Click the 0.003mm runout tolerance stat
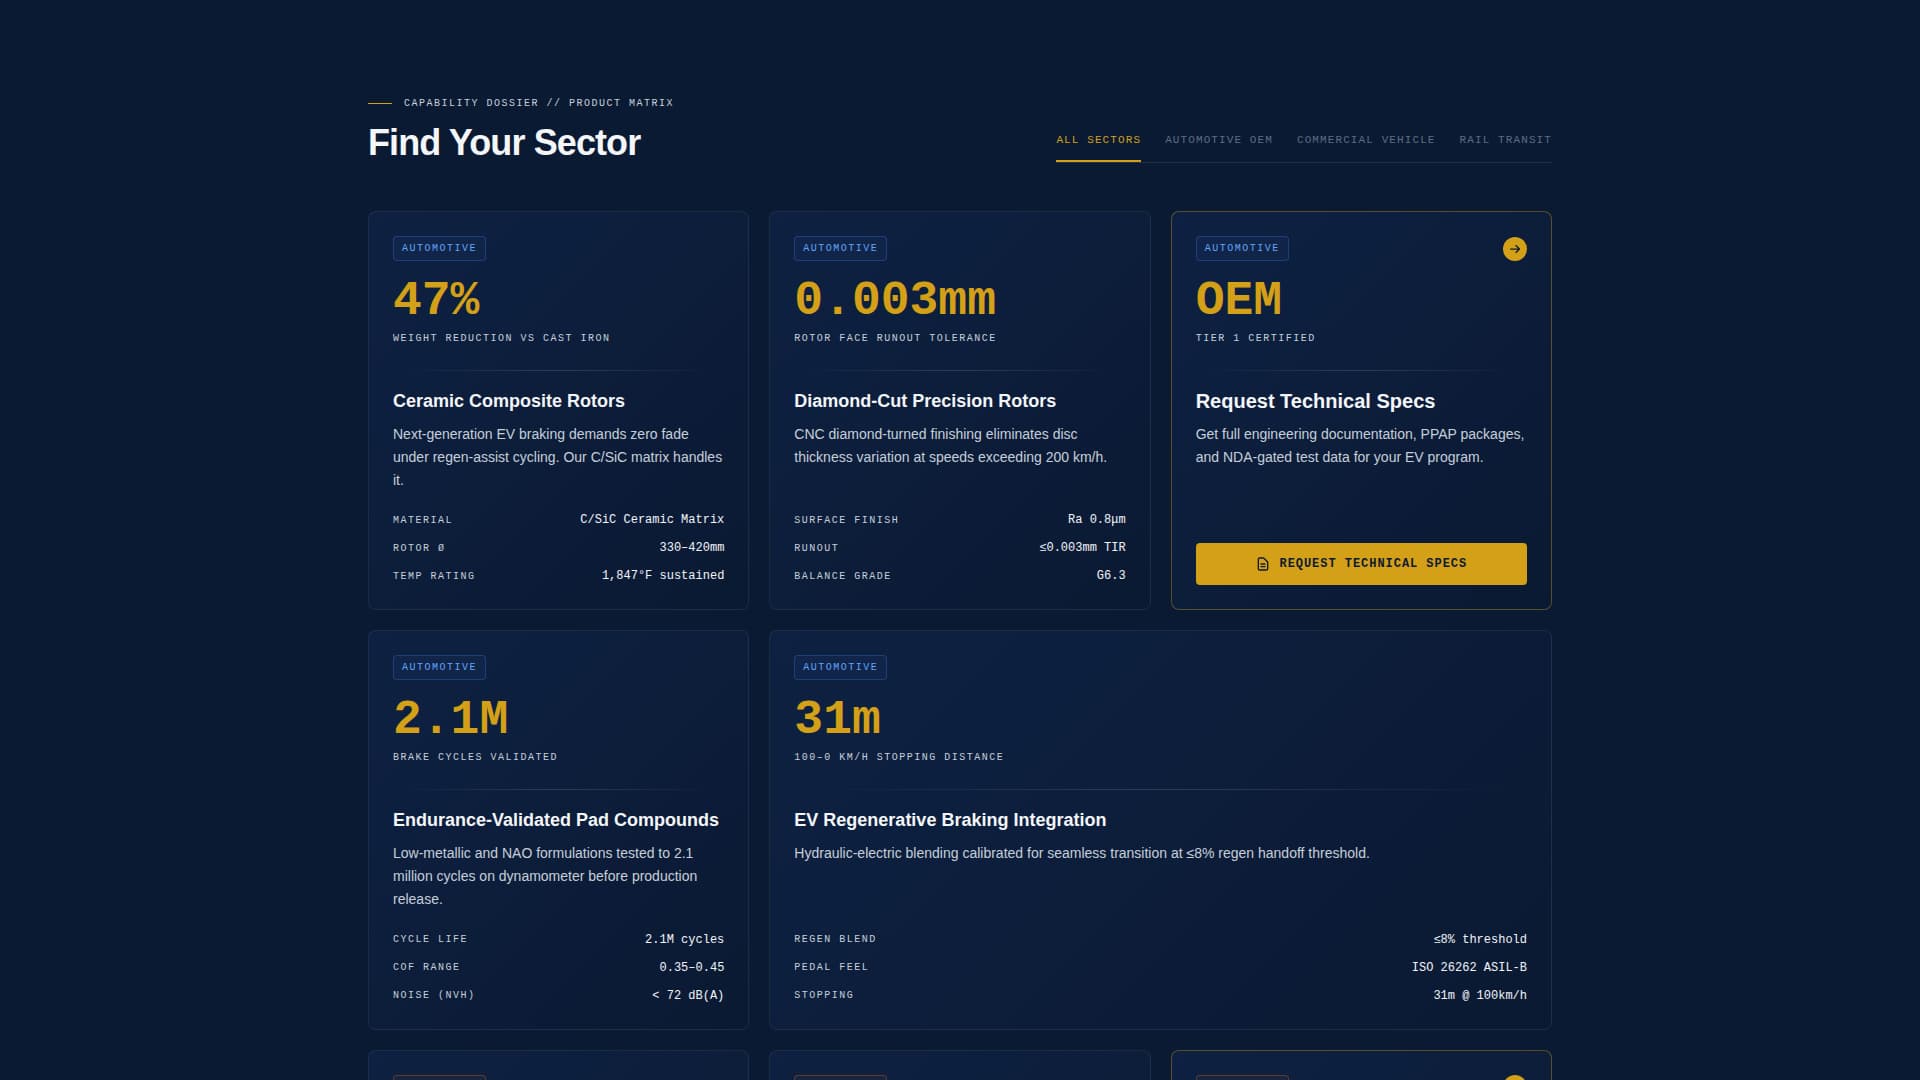Viewport: 1920px width, 1080px height. [895, 298]
